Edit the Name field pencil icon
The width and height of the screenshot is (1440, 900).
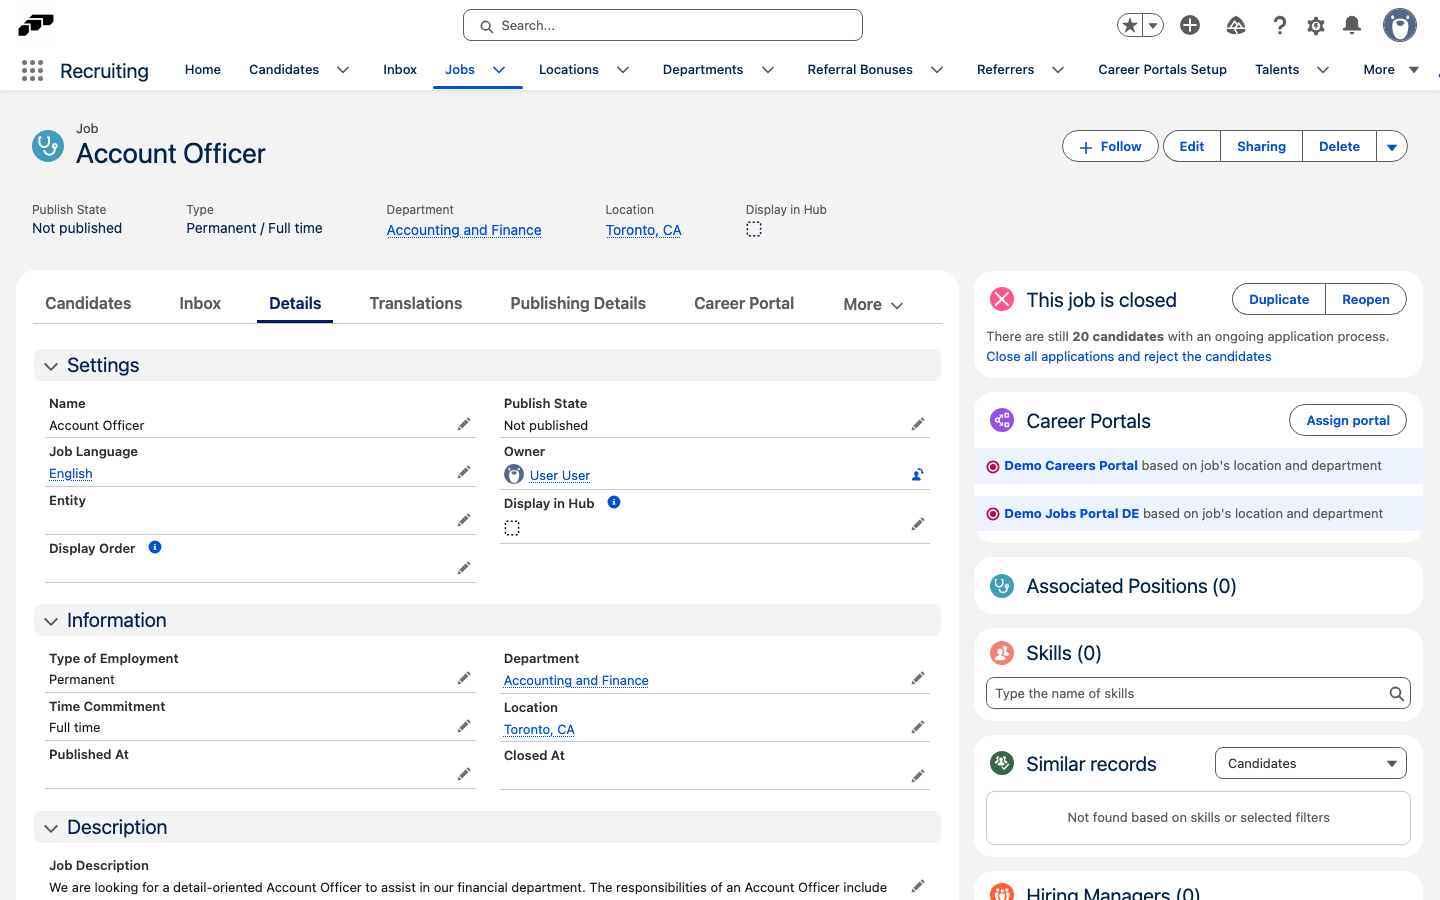point(464,424)
